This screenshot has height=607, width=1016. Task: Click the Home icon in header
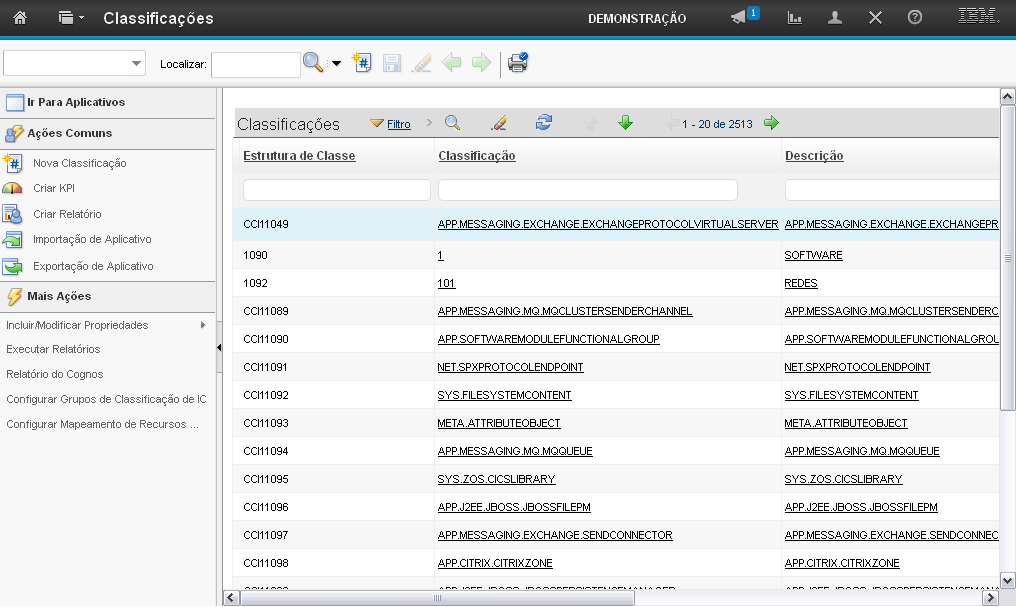coord(20,18)
